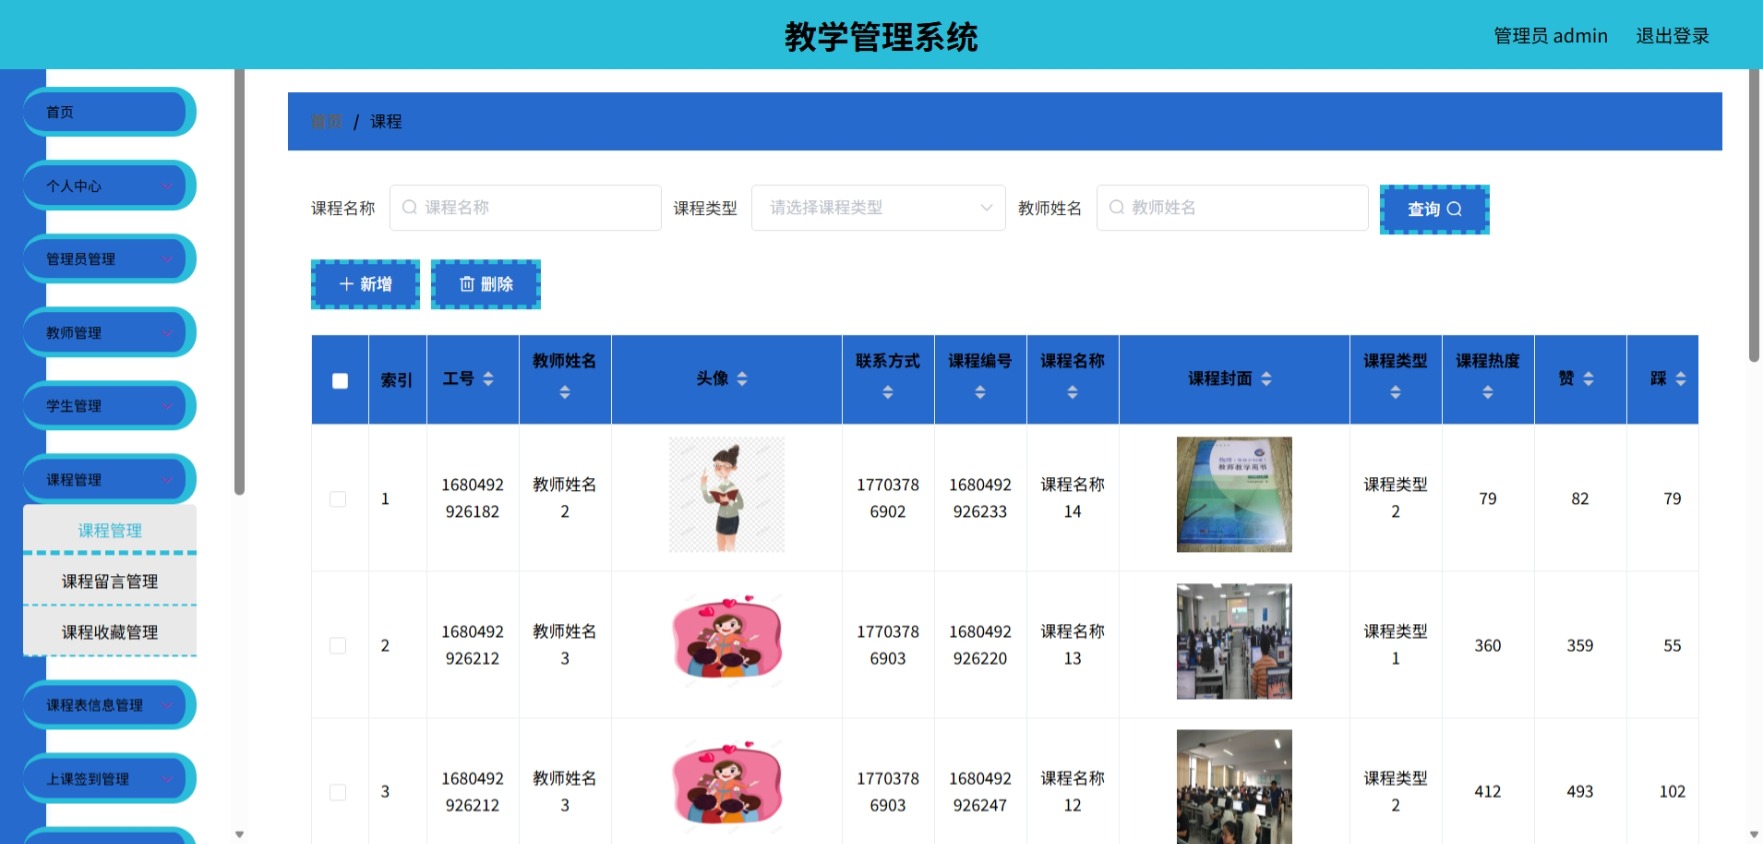Expand the 个人中心 sidebar menu
The height and width of the screenshot is (844, 1763).
[108, 186]
